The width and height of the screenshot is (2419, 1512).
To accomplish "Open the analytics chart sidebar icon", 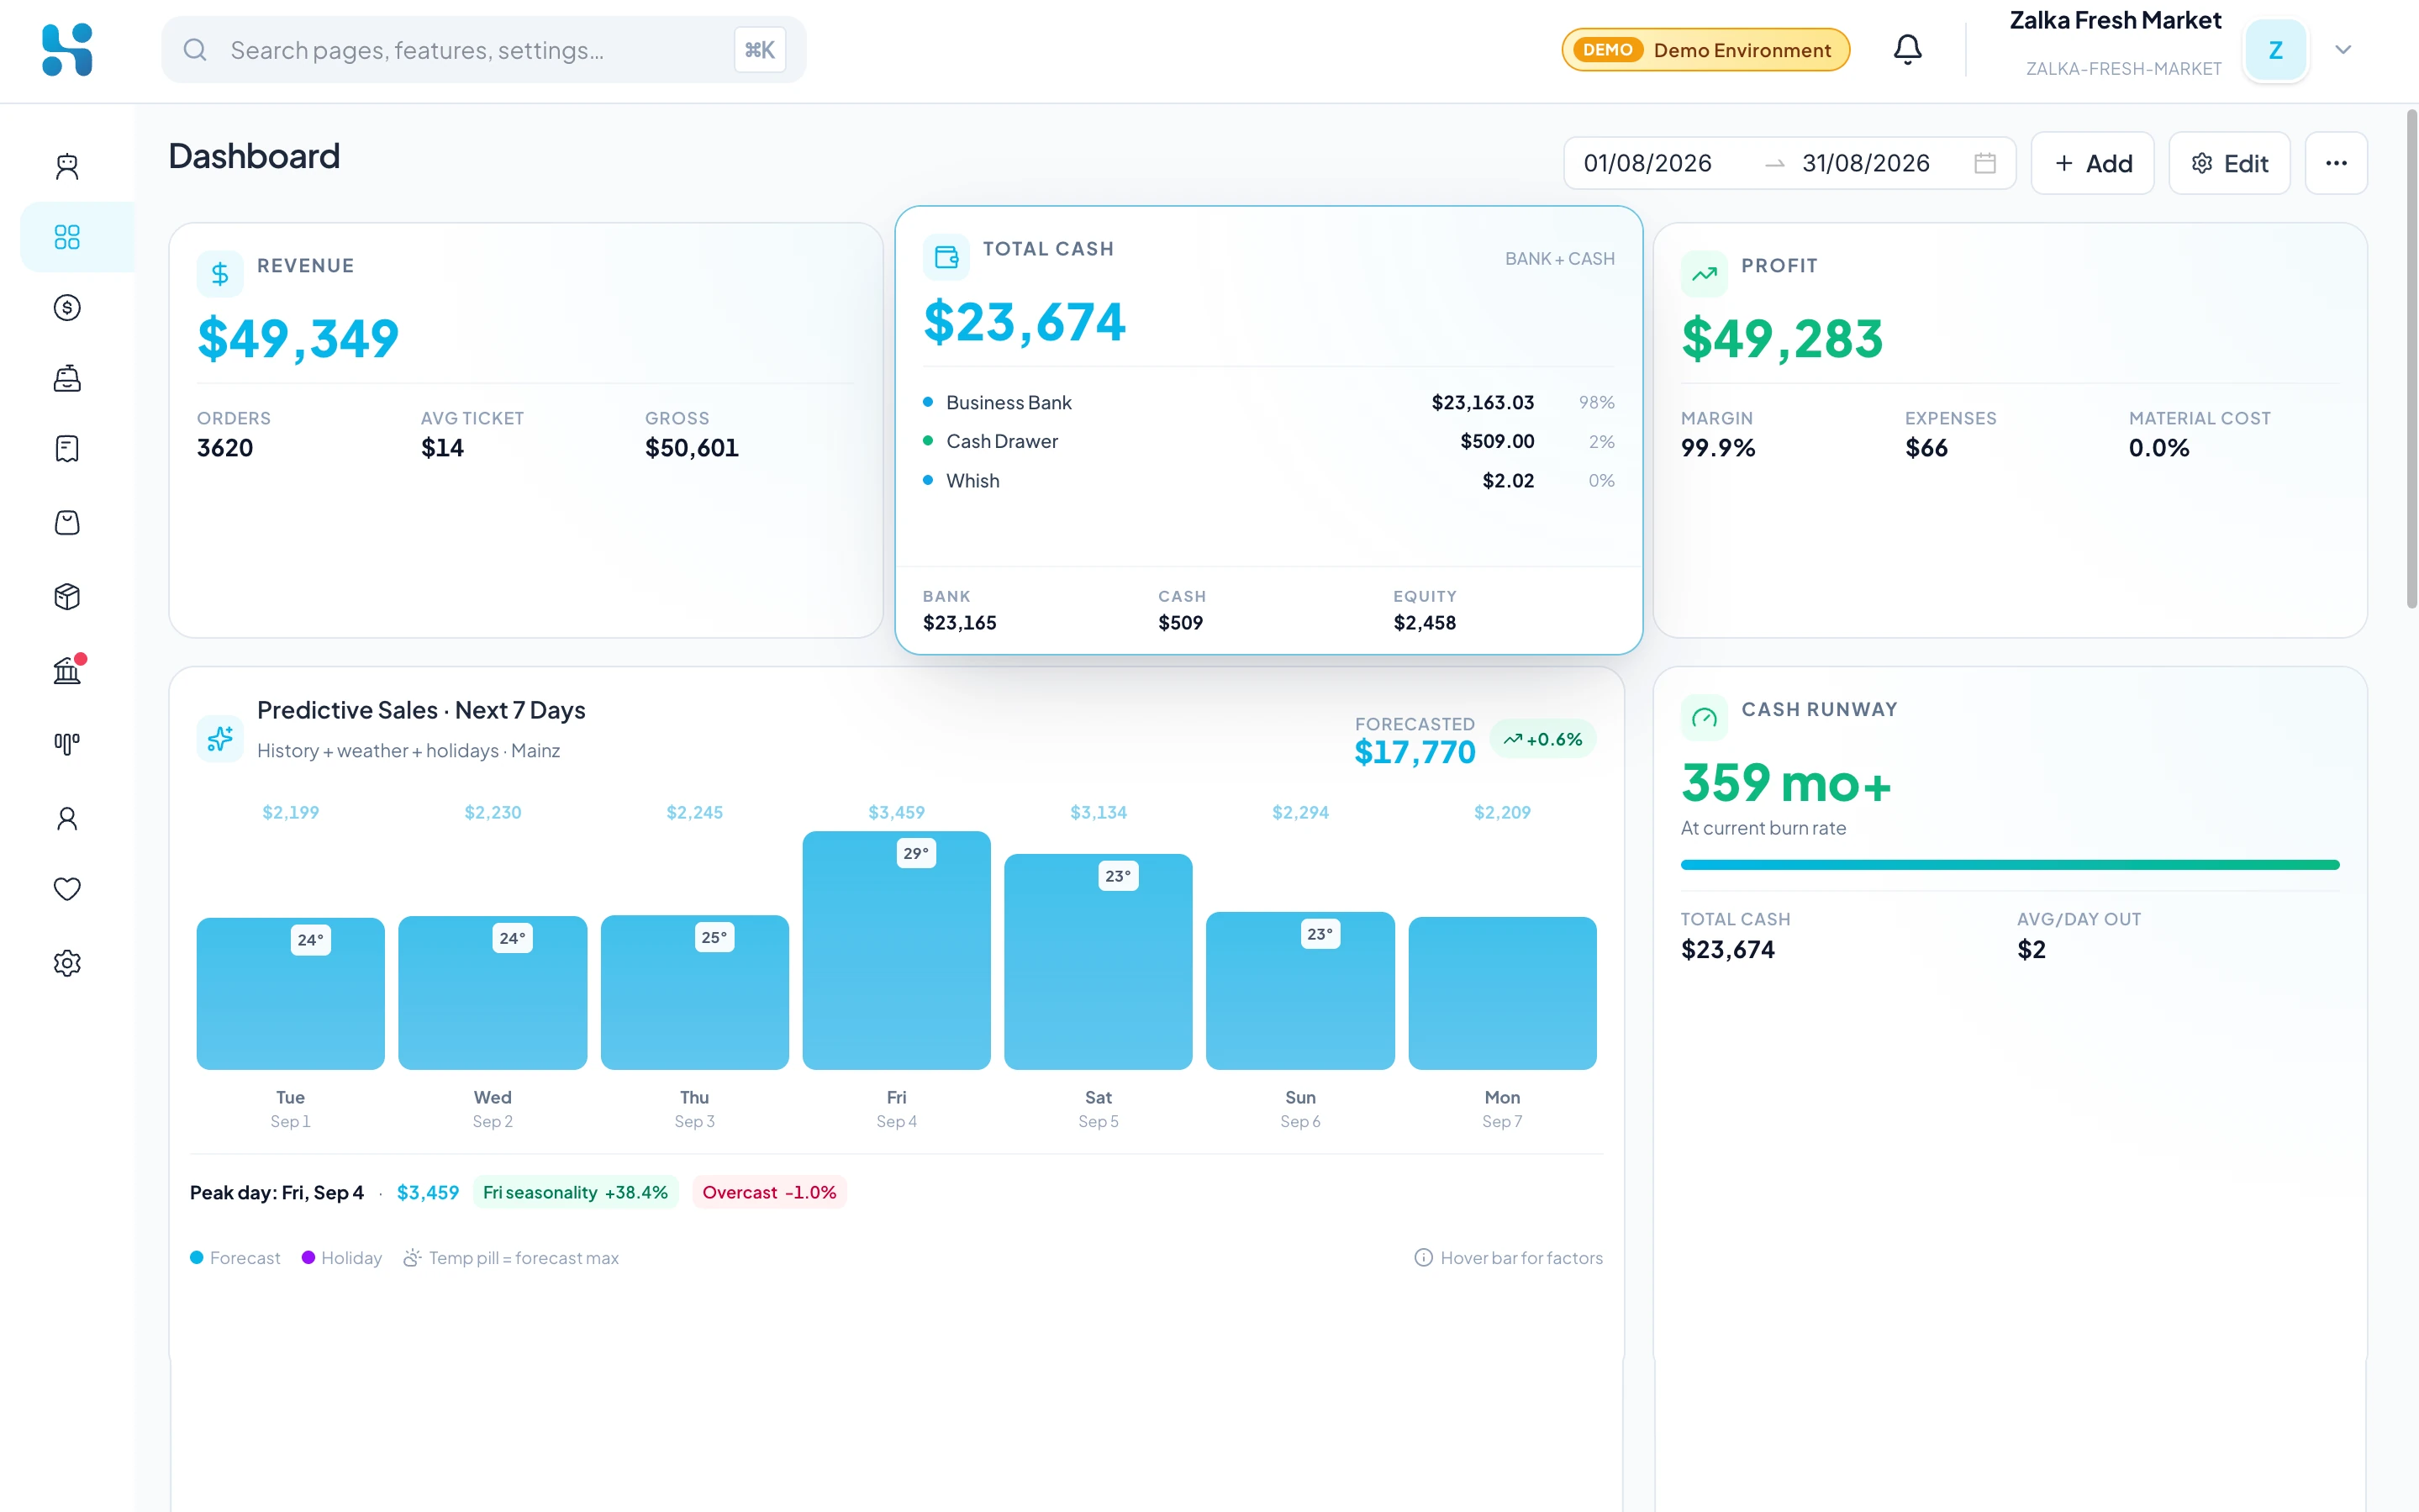I will pyautogui.click(x=67, y=744).
